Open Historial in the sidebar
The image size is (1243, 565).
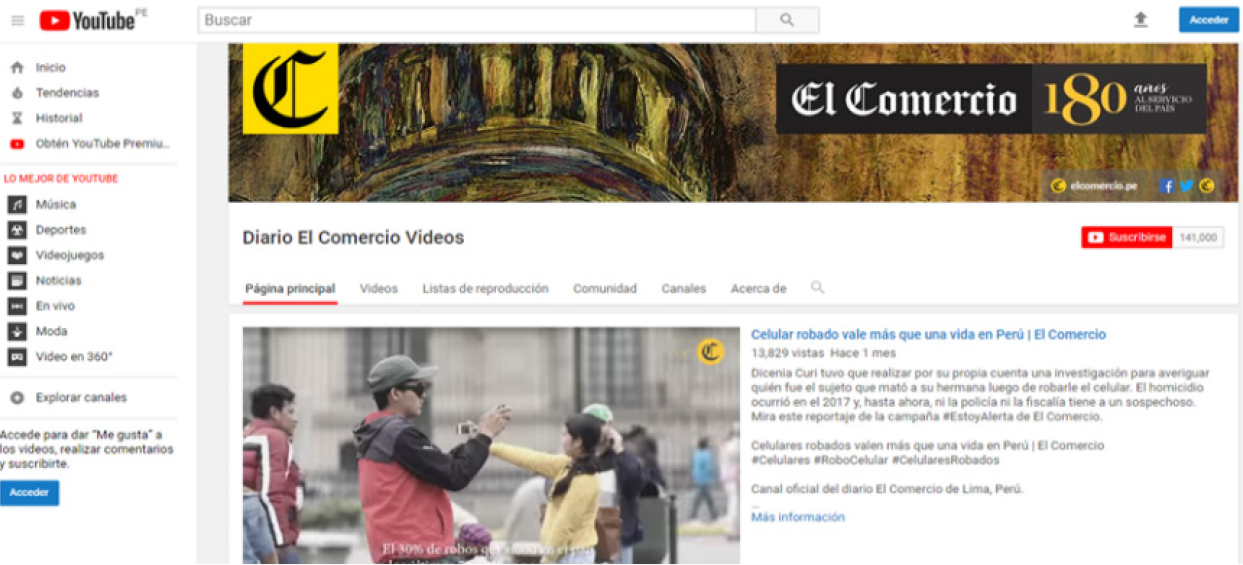click(59, 118)
